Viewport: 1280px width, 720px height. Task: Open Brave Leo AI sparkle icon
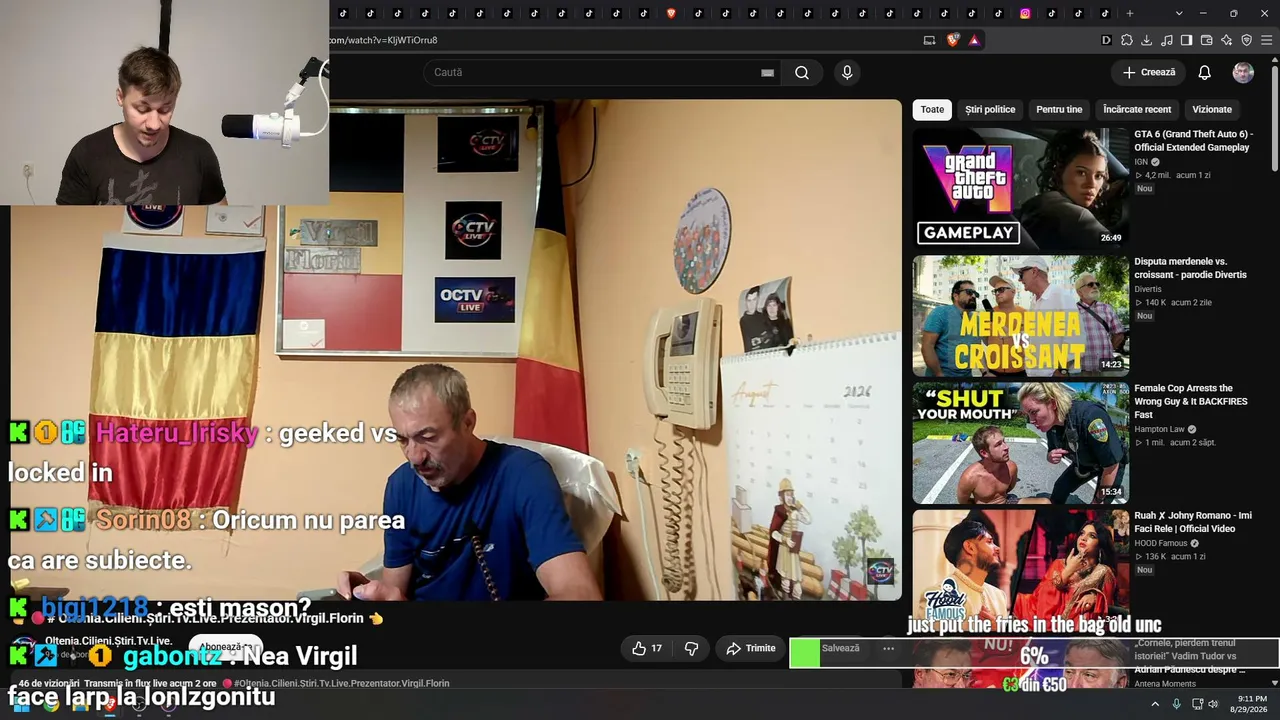(1226, 40)
